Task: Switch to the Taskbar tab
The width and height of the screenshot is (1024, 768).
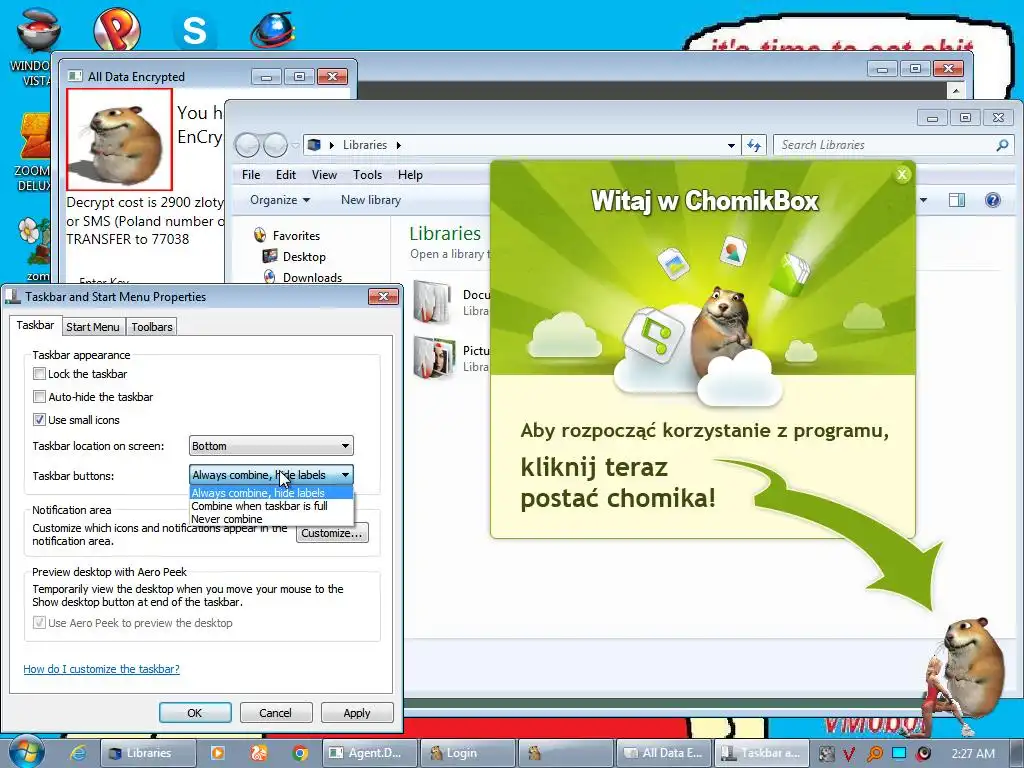Action: [35, 325]
